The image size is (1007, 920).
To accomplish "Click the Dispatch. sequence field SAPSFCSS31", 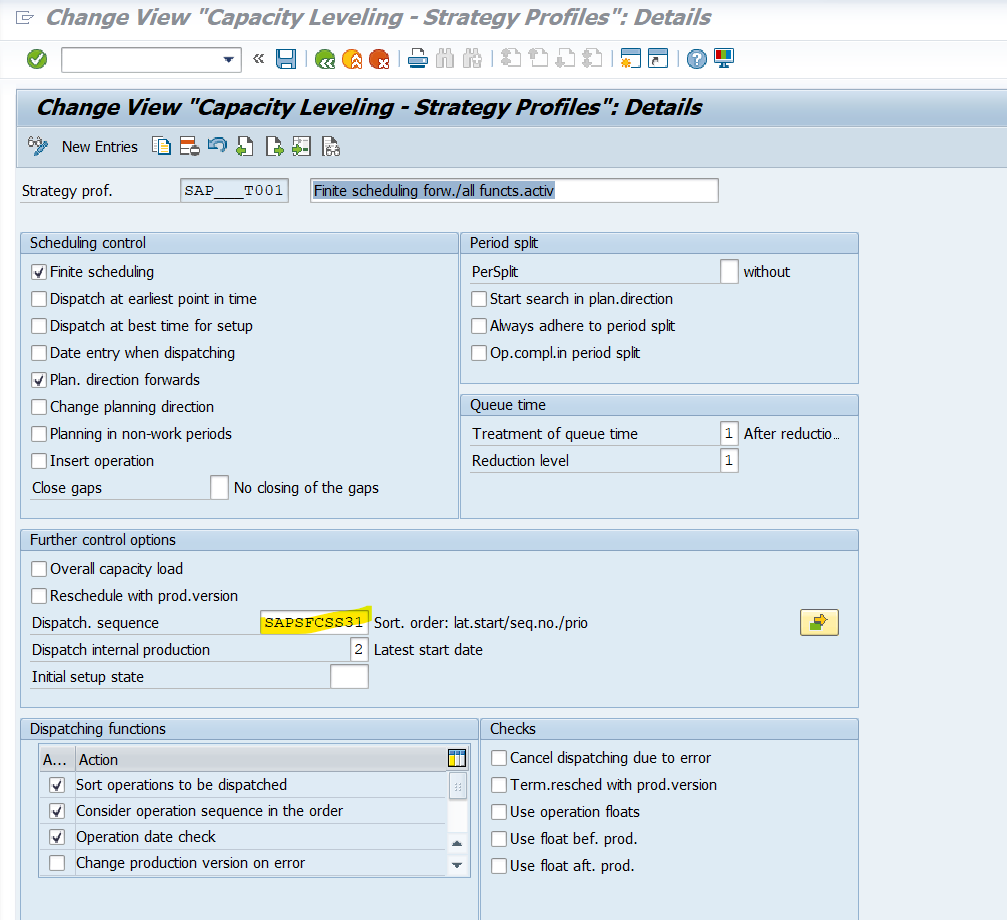I will click(x=314, y=622).
